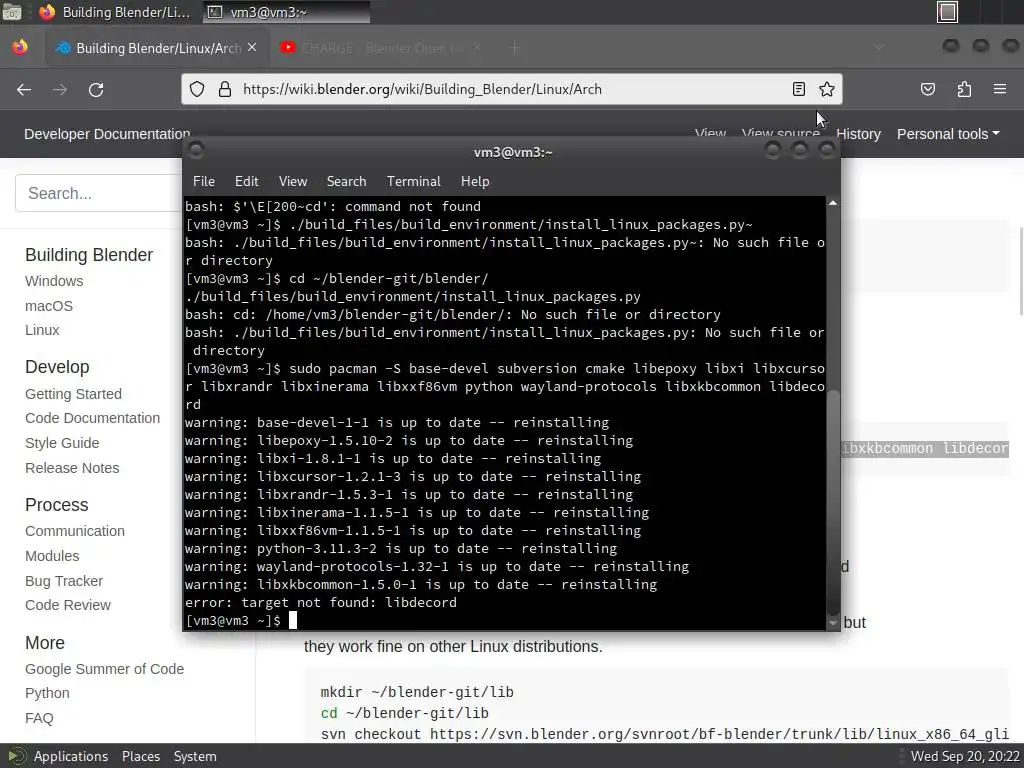Click the Applications menu logo icon
The height and width of the screenshot is (768, 1024).
(x=16, y=756)
